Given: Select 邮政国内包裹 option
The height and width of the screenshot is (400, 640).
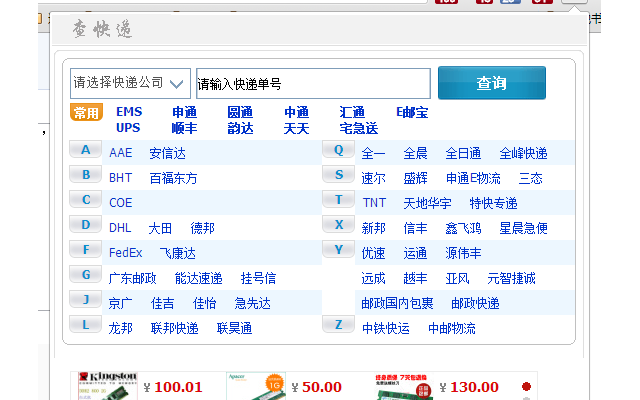Looking at the screenshot, I should point(397,303).
